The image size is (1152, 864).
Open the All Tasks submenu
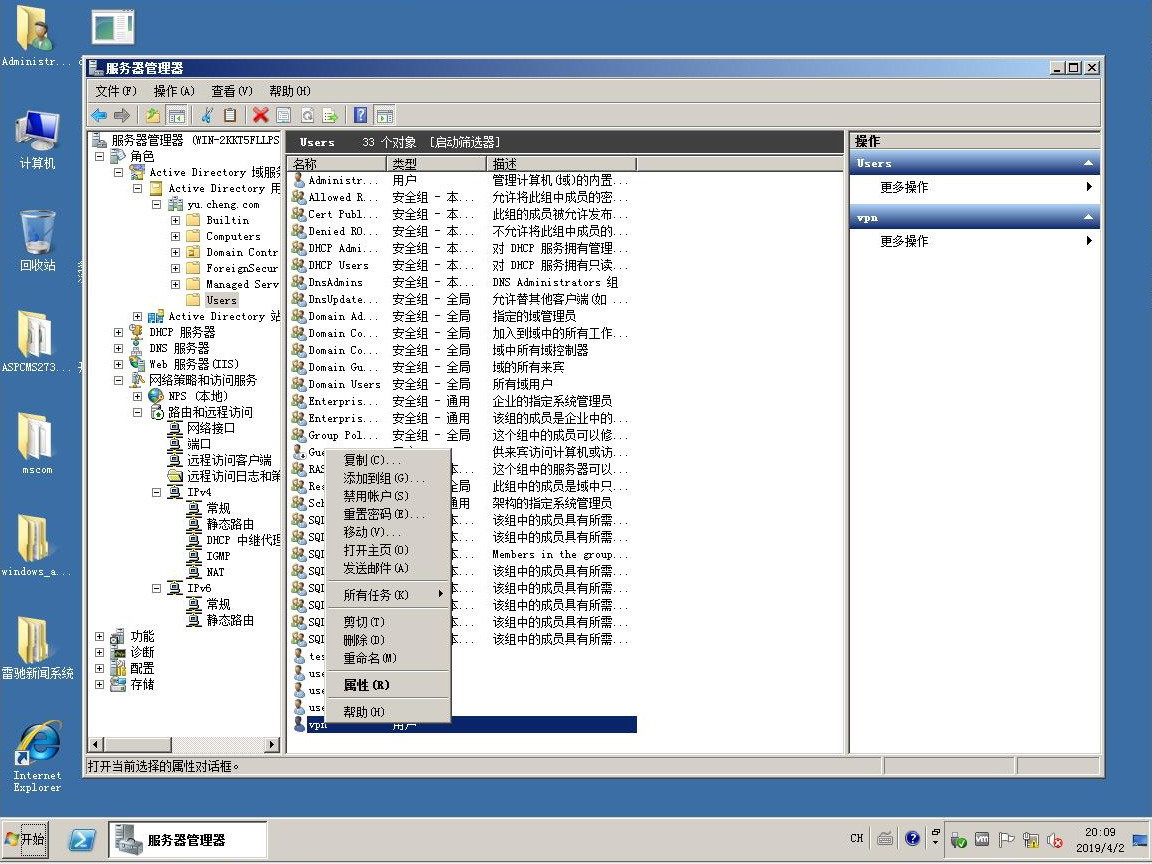[x=376, y=595]
